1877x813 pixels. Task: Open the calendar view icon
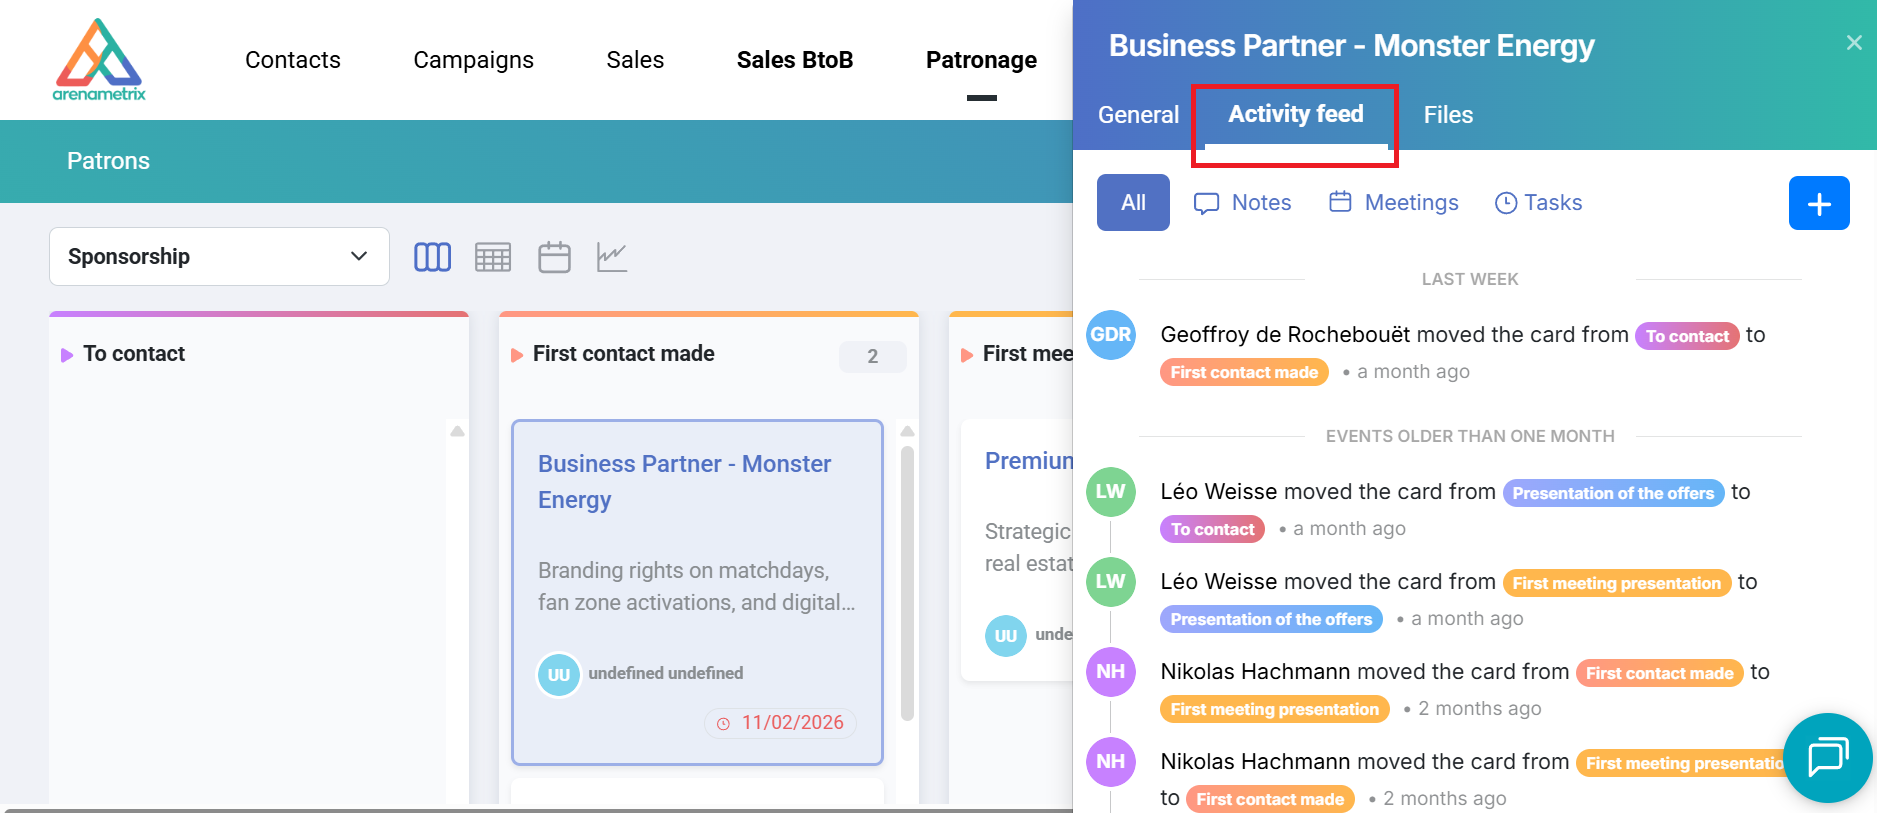pos(554,257)
